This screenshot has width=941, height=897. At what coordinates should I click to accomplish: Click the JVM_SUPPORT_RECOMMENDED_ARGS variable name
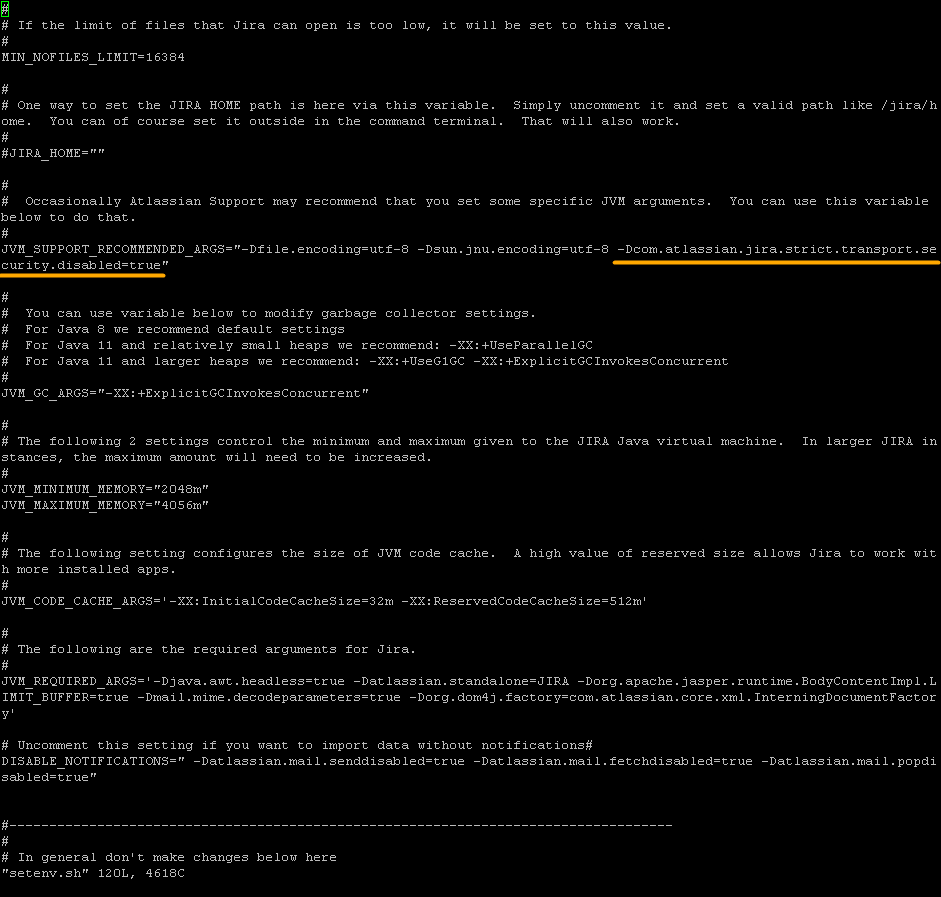(x=113, y=250)
